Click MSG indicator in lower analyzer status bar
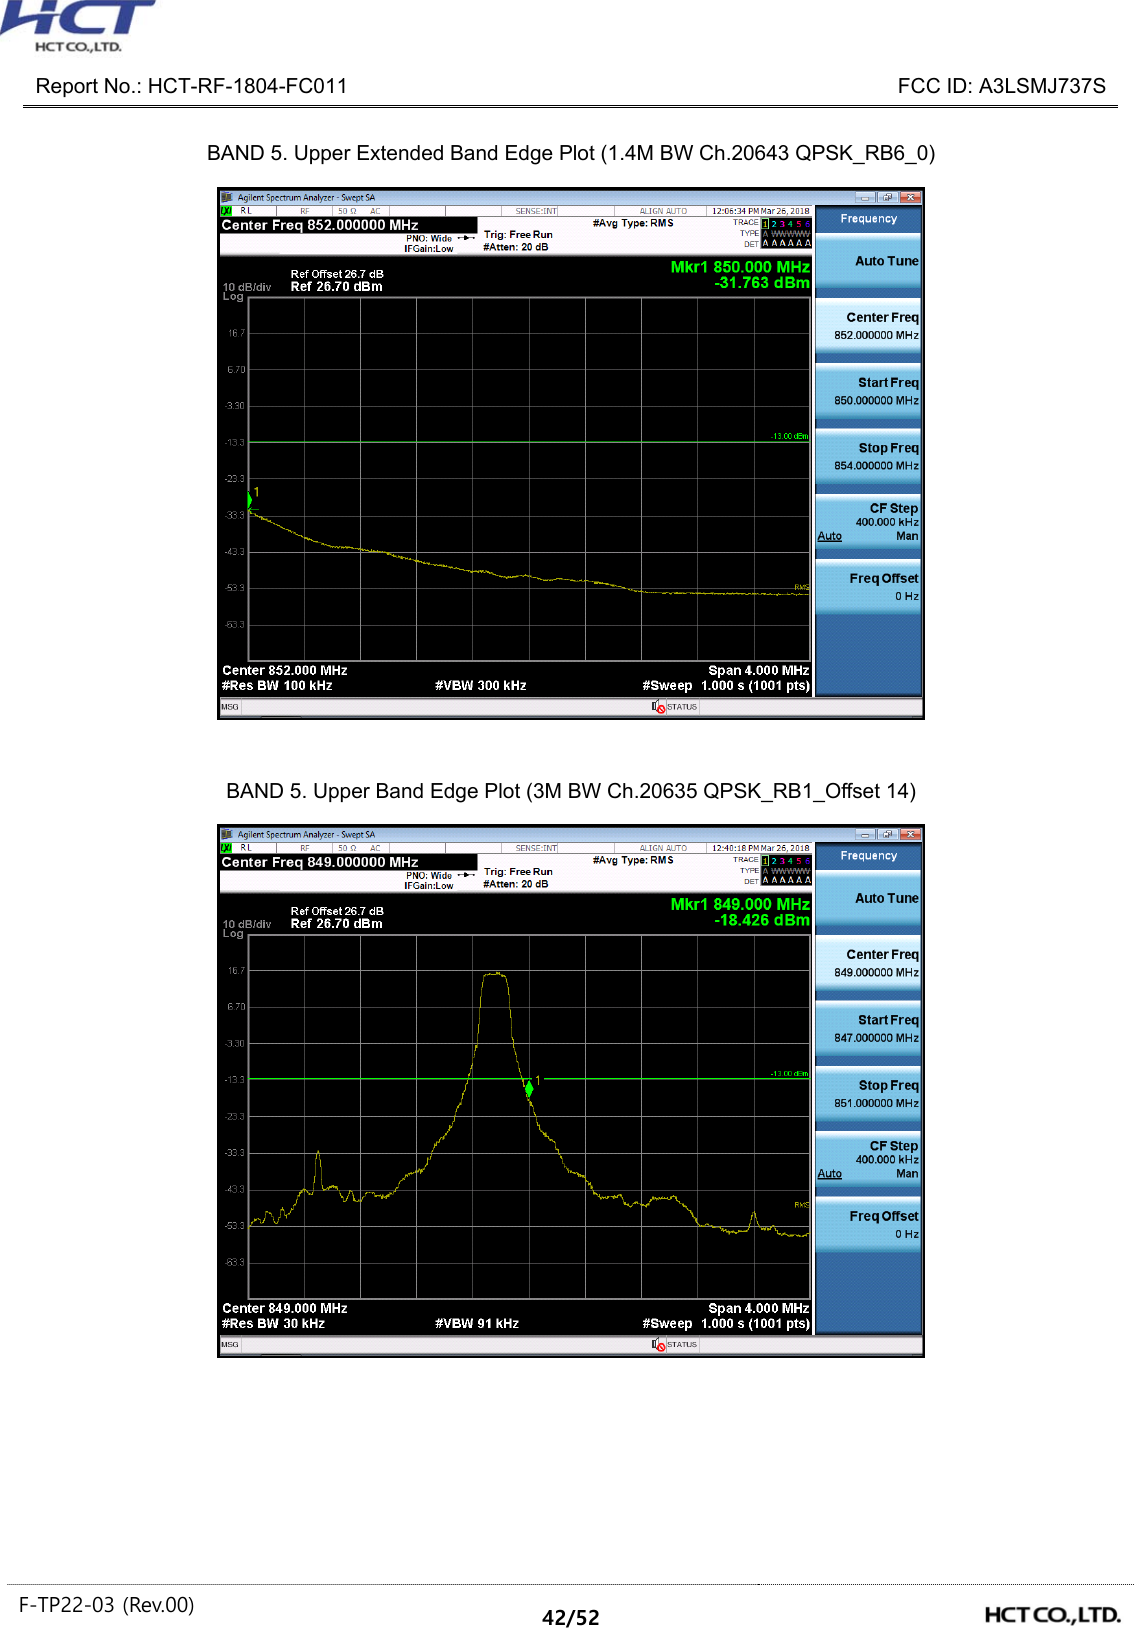This screenshot has width=1134, height=1628. [230, 1345]
